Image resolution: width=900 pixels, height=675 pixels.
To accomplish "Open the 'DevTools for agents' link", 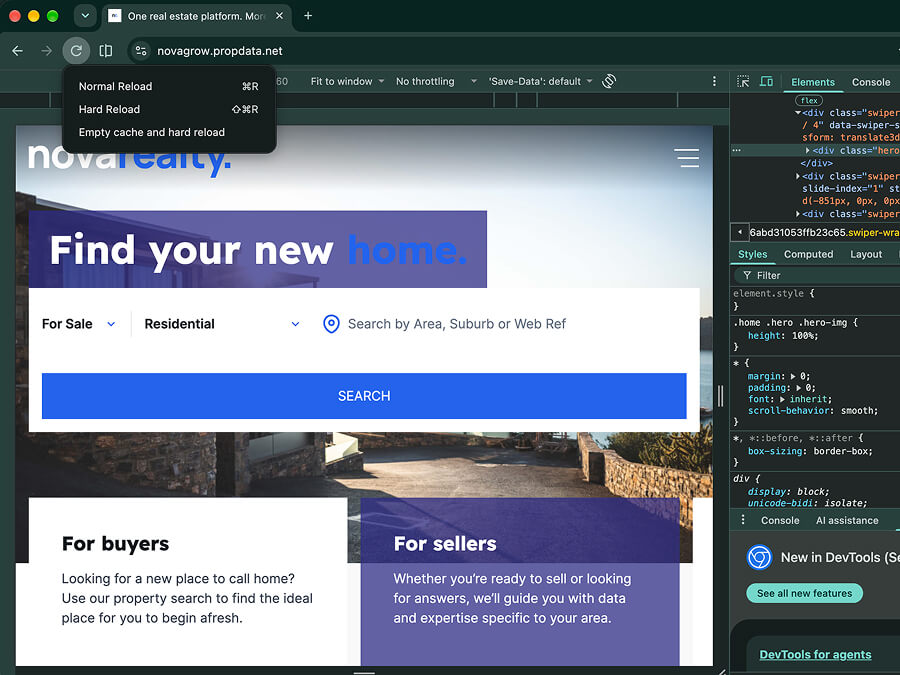I will [x=815, y=654].
